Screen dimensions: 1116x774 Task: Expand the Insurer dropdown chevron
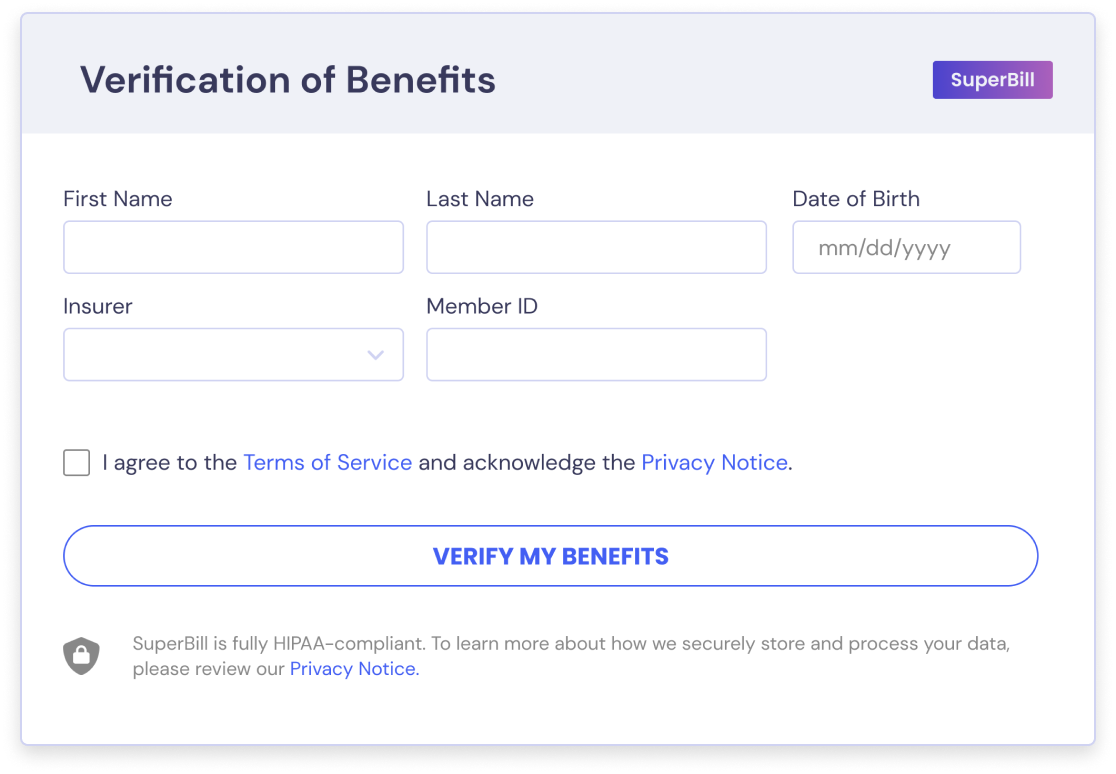376,355
